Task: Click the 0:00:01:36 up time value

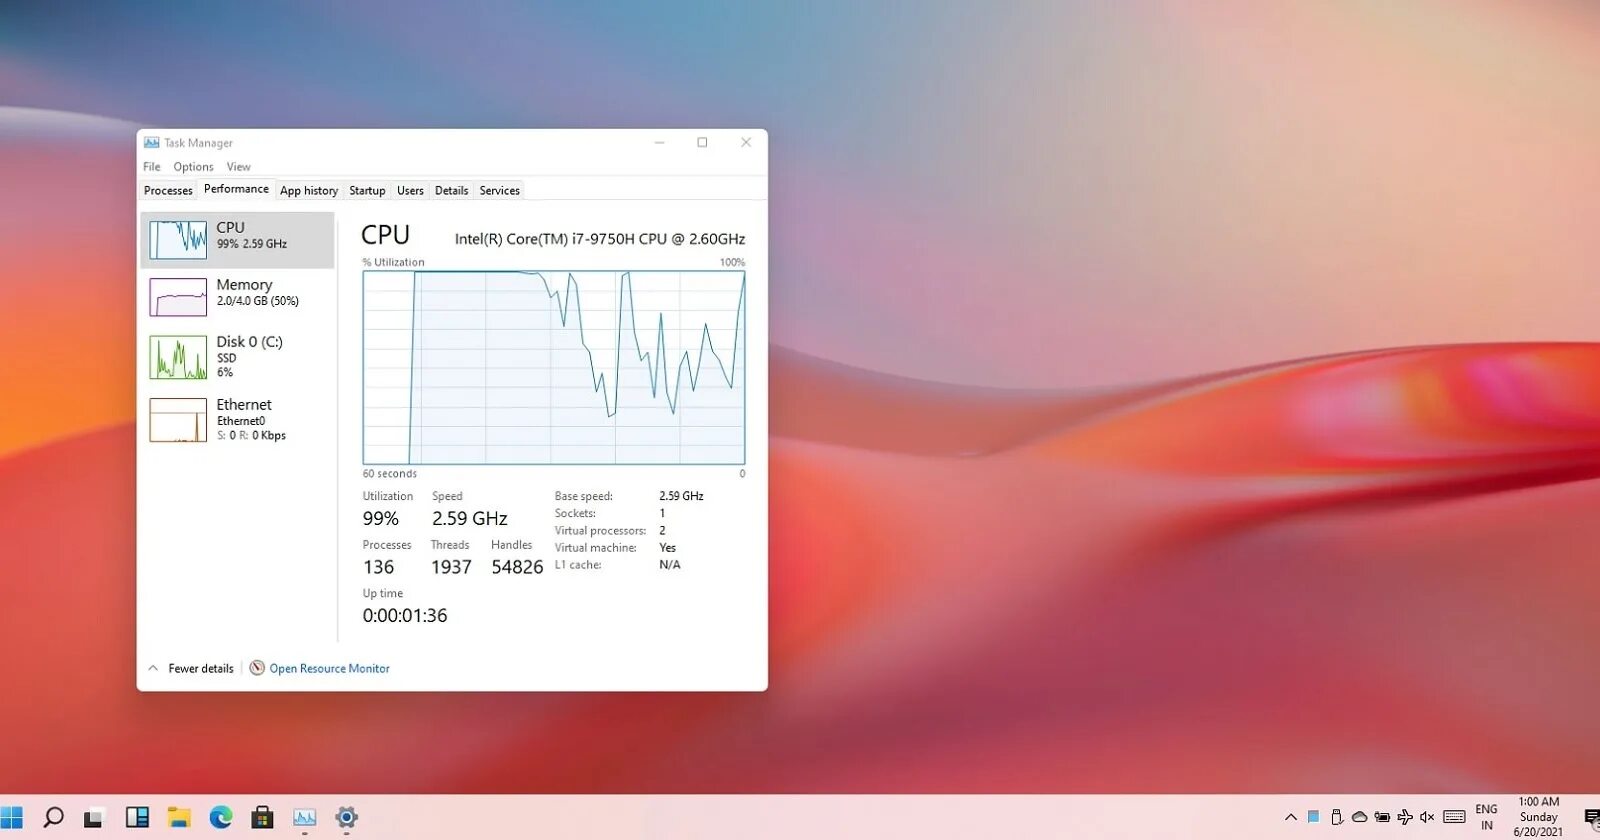Action: 405,615
